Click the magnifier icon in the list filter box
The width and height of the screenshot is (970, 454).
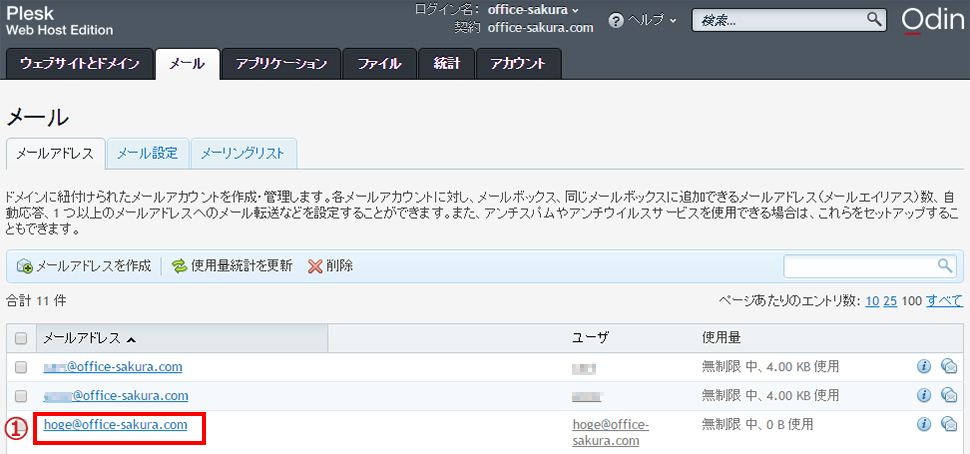[945, 266]
